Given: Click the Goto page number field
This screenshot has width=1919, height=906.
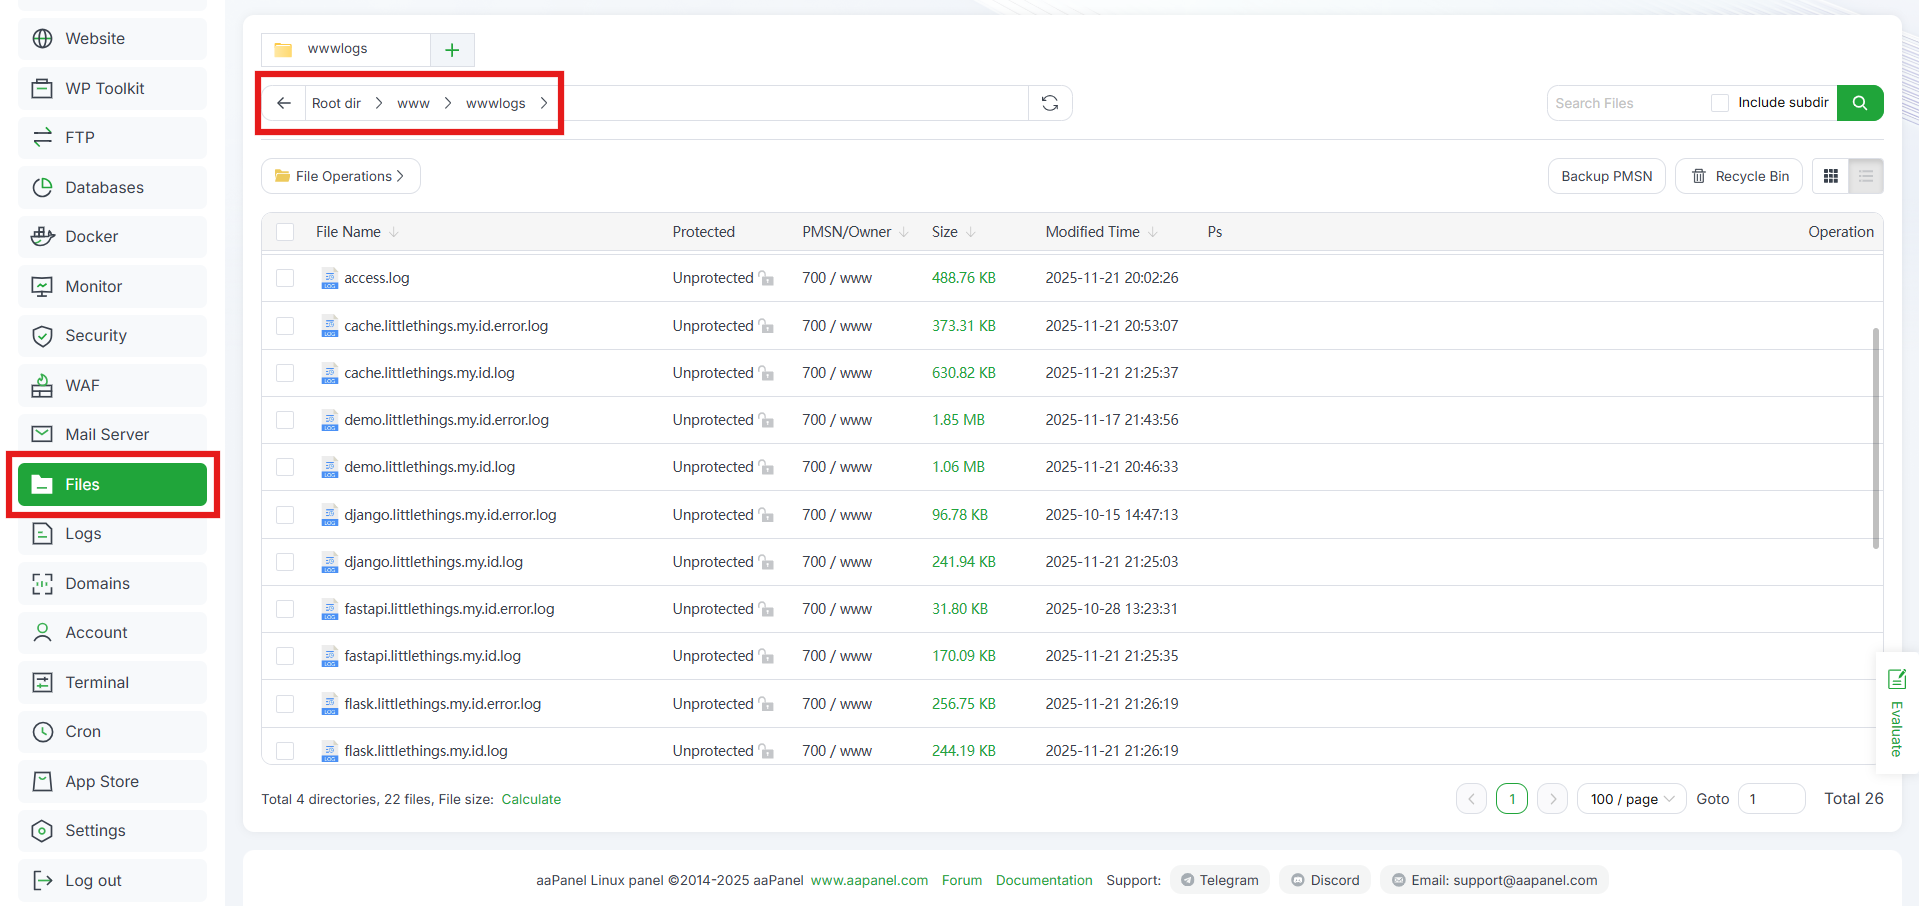Looking at the screenshot, I should coord(1772,799).
